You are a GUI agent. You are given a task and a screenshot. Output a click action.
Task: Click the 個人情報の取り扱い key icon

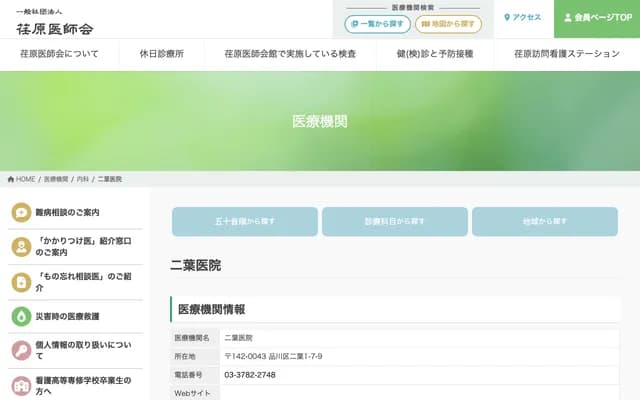pyautogui.click(x=21, y=350)
